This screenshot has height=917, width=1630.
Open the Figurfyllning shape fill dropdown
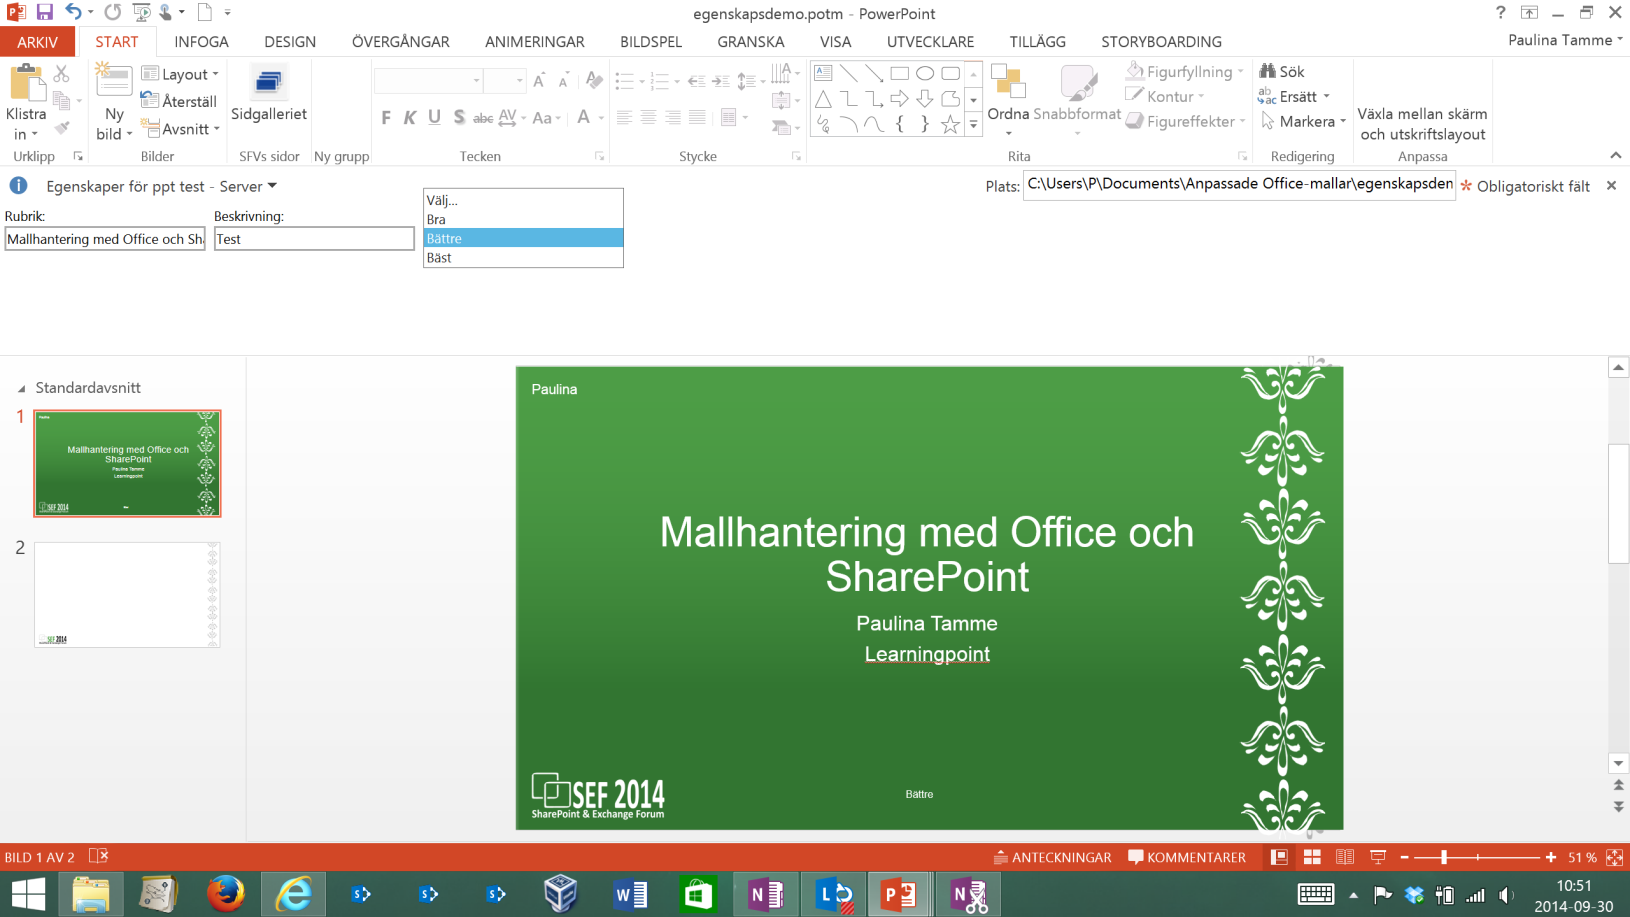coord(1185,72)
